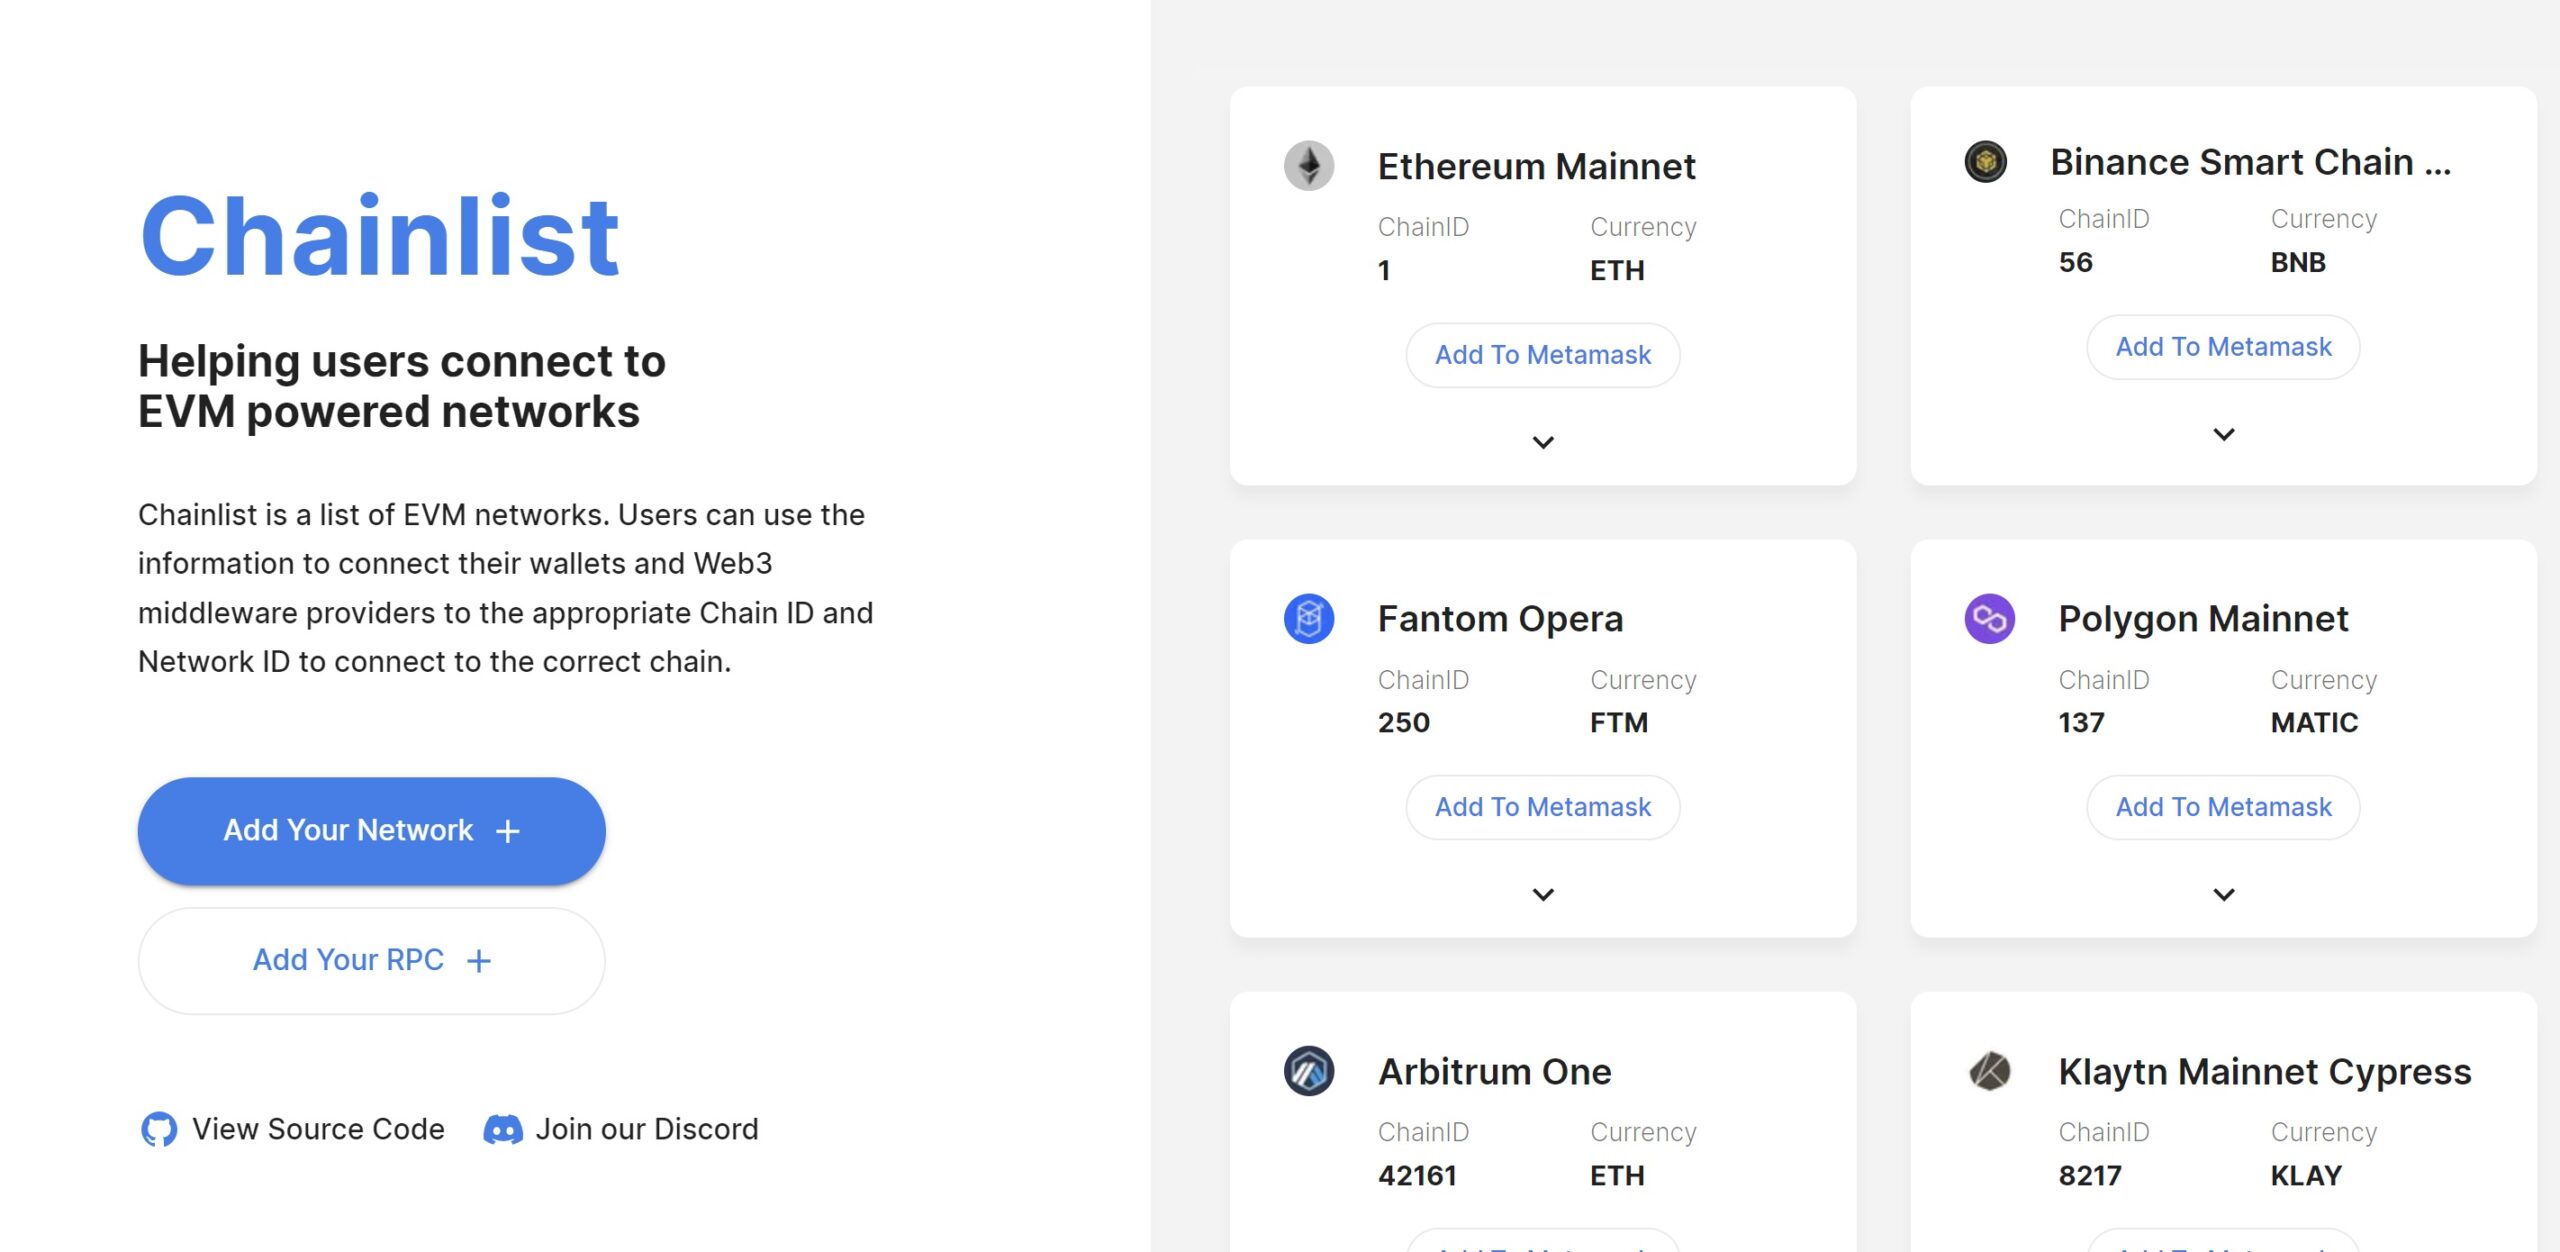Add Fantom Opera to Metamask
2560x1252 pixels.
1543,807
